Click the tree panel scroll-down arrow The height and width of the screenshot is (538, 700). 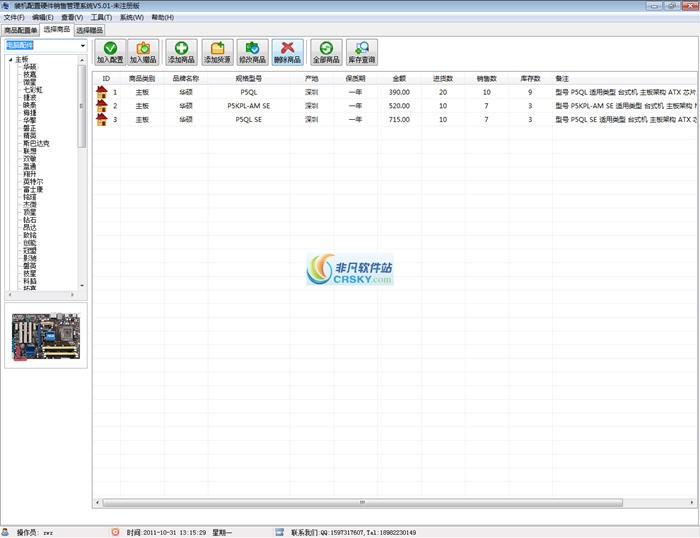click(82, 285)
